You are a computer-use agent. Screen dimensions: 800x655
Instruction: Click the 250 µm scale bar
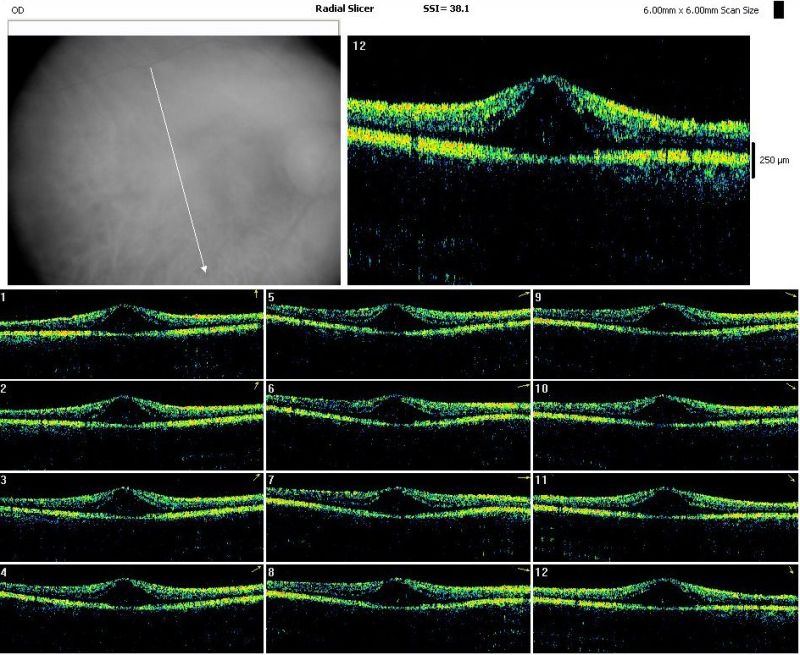pos(755,160)
